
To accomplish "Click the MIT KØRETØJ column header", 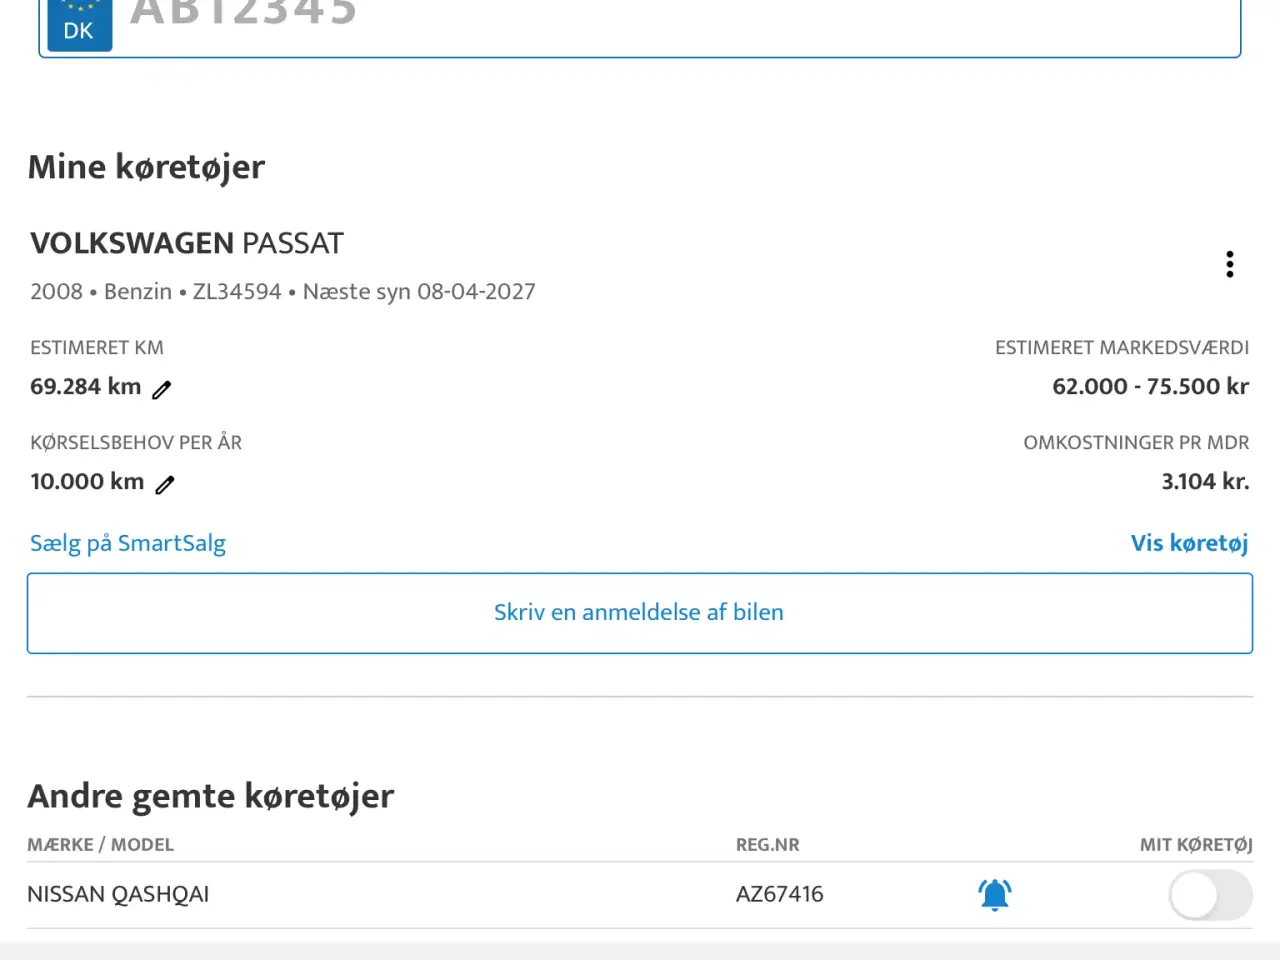I will [1196, 844].
